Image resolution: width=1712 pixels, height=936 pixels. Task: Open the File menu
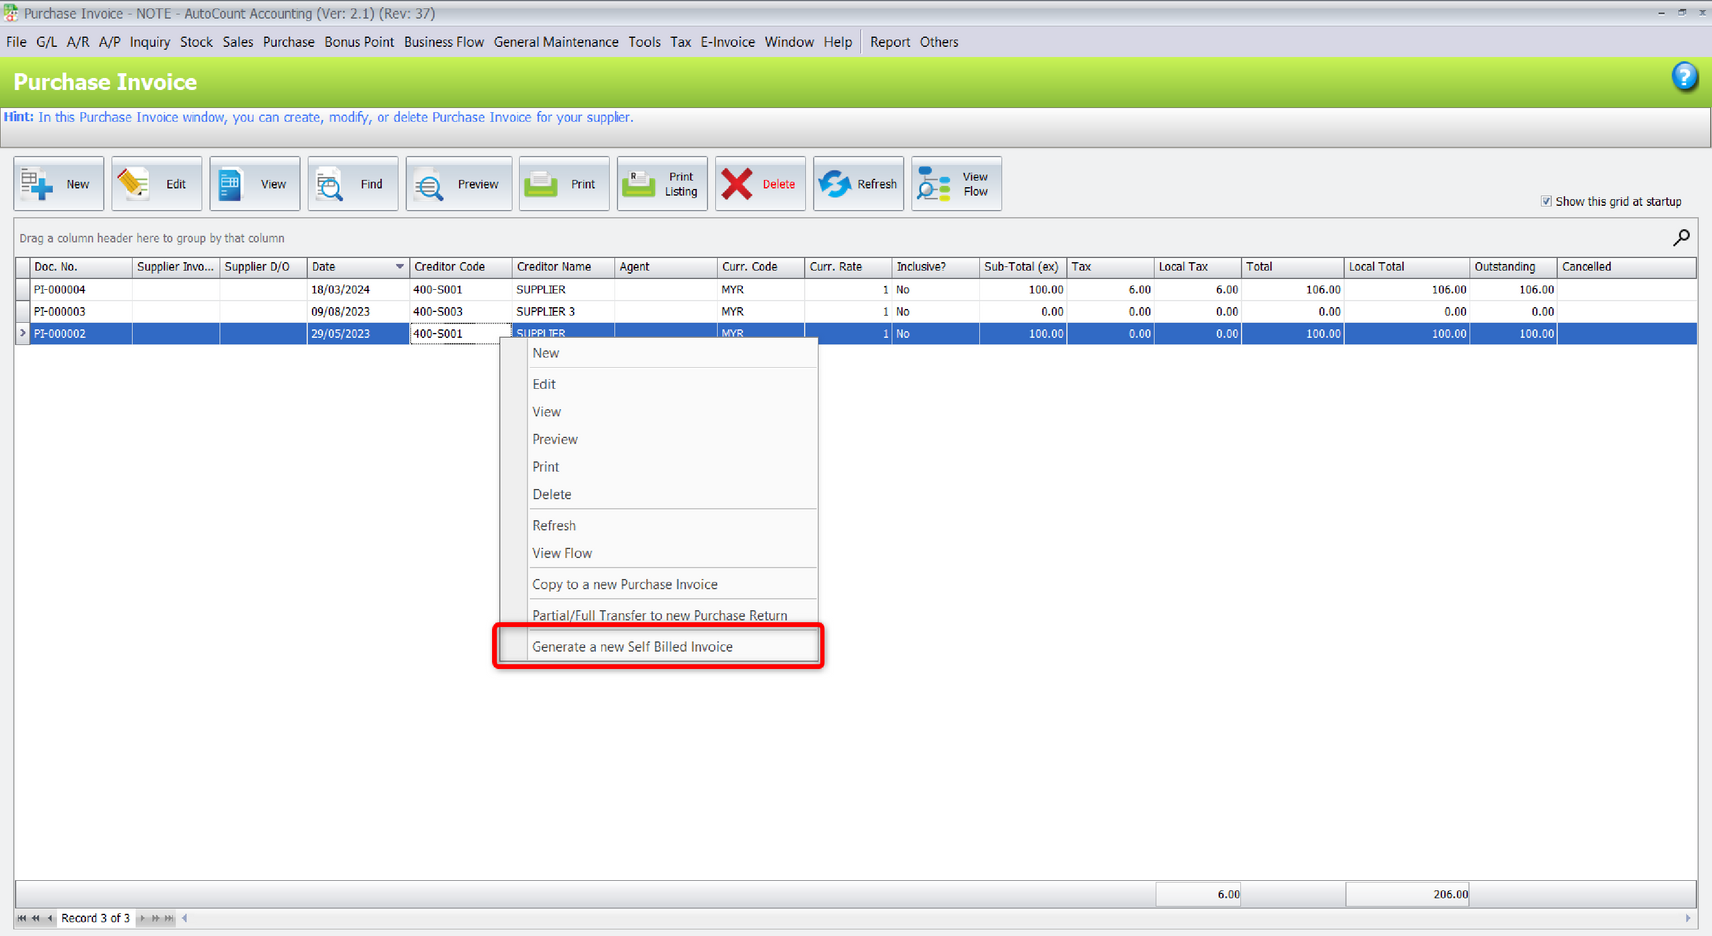click(16, 42)
